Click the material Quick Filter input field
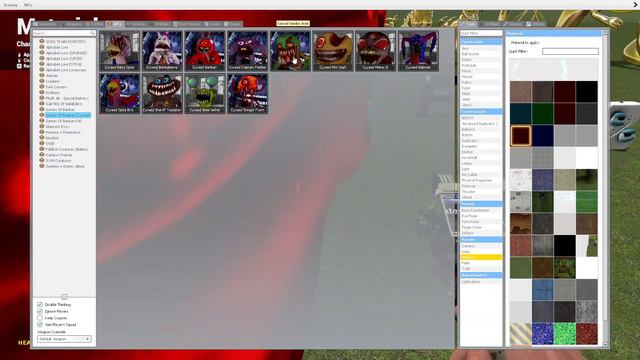 tap(570, 51)
